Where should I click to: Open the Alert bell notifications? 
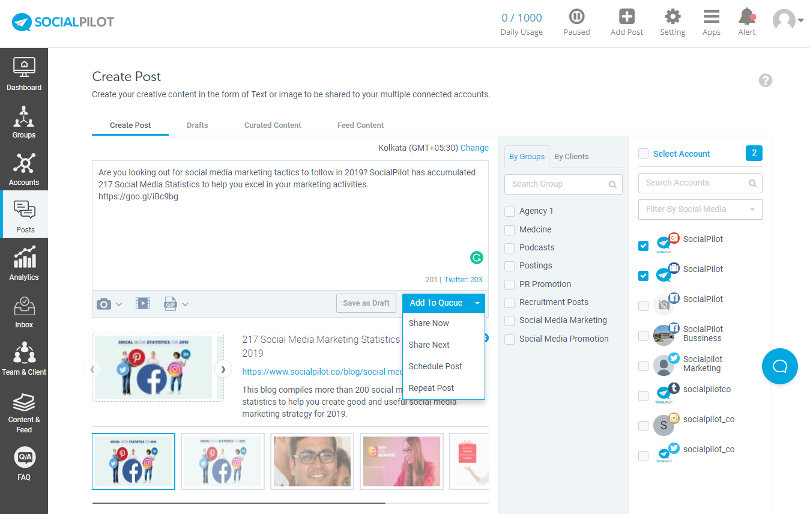pos(746,17)
